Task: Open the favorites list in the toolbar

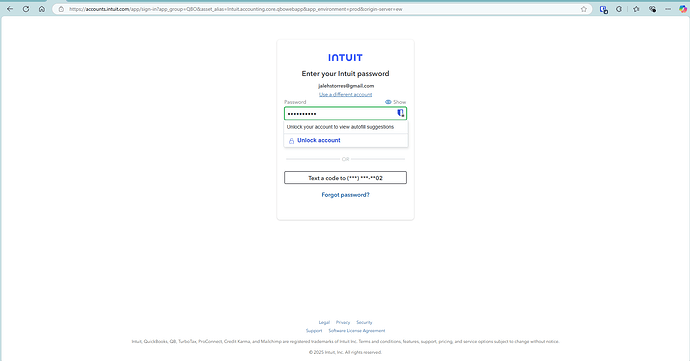Action: 636,9
